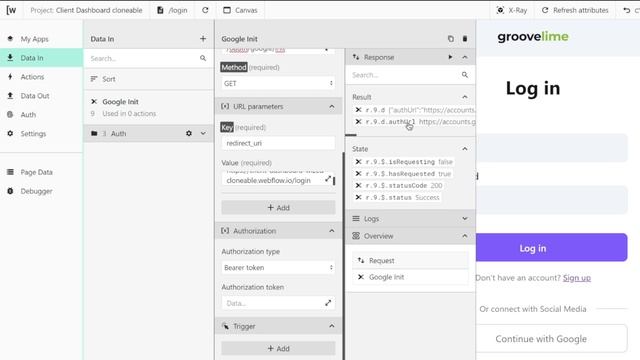Expand the Value field editor icon
The height and width of the screenshot is (360, 640).
pyautogui.click(x=328, y=179)
